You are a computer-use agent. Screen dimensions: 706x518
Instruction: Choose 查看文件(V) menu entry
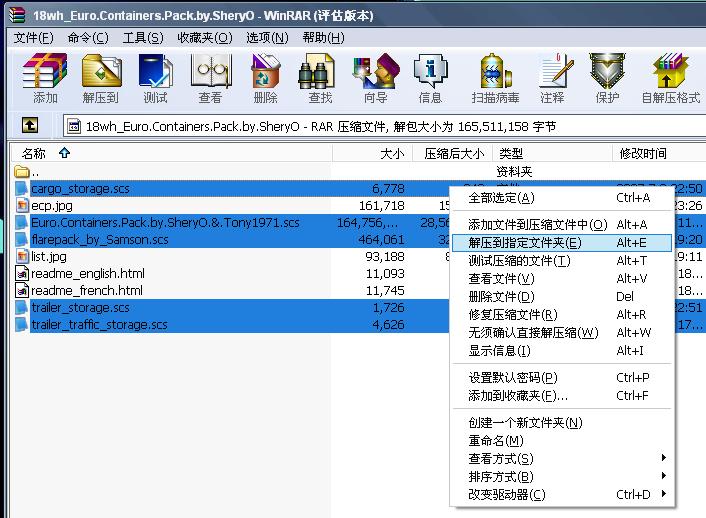[x=562, y=278]
